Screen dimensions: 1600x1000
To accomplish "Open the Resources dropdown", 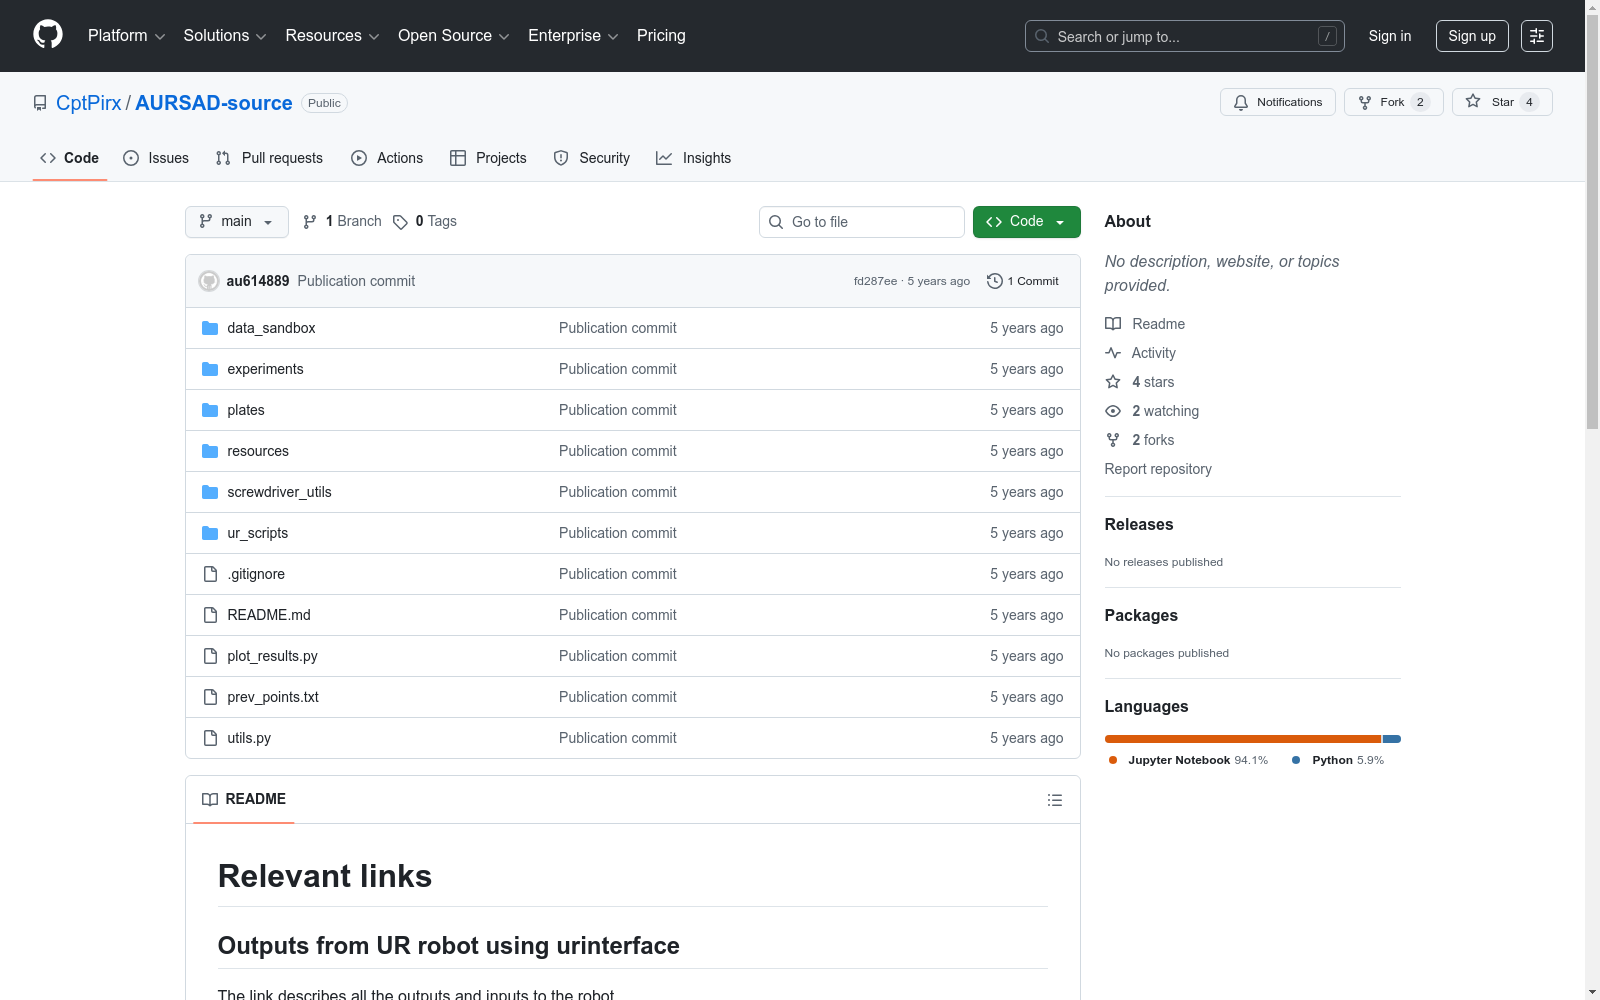I will tap(332, 36).
